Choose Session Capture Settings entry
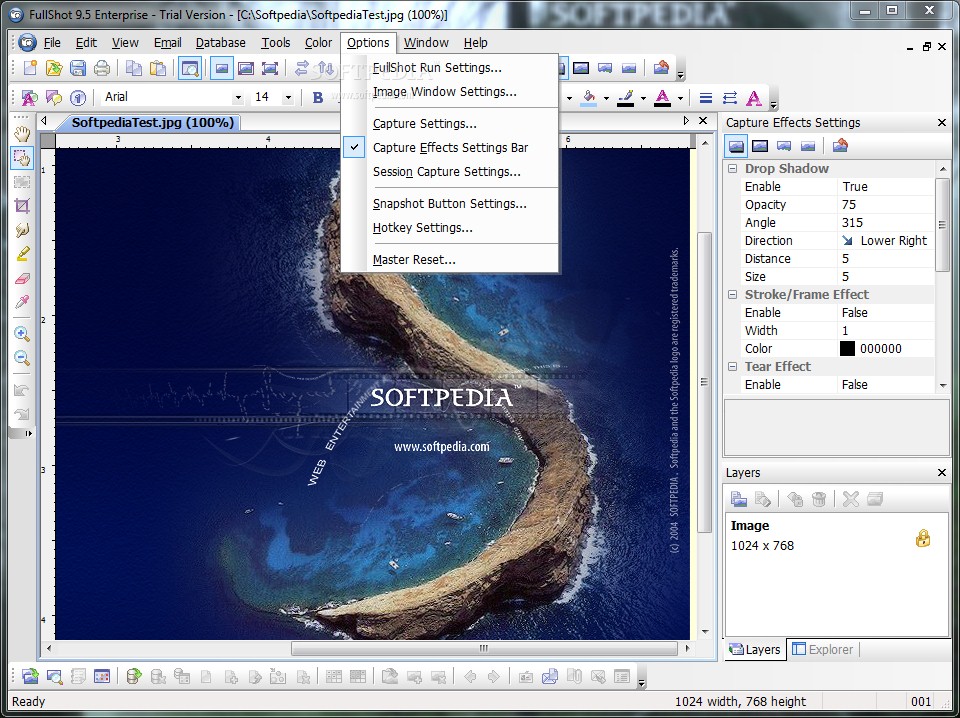Screen dimensions: 960x718 coord(449,172)
